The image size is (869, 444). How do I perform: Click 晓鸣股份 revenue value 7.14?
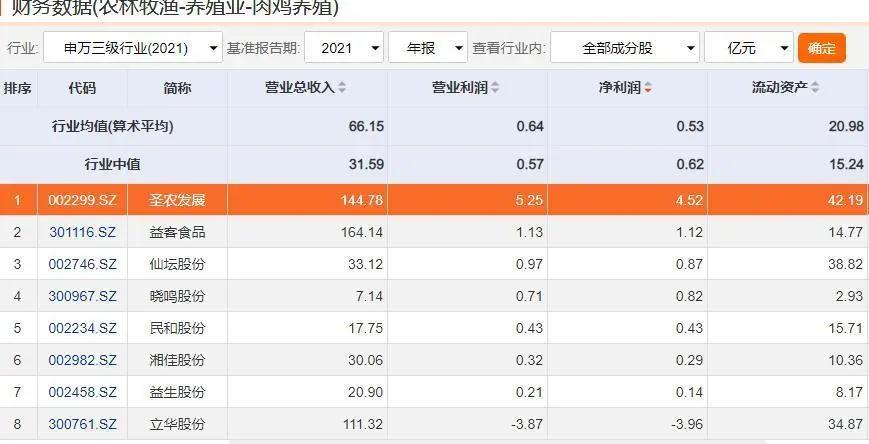point(370,297)
